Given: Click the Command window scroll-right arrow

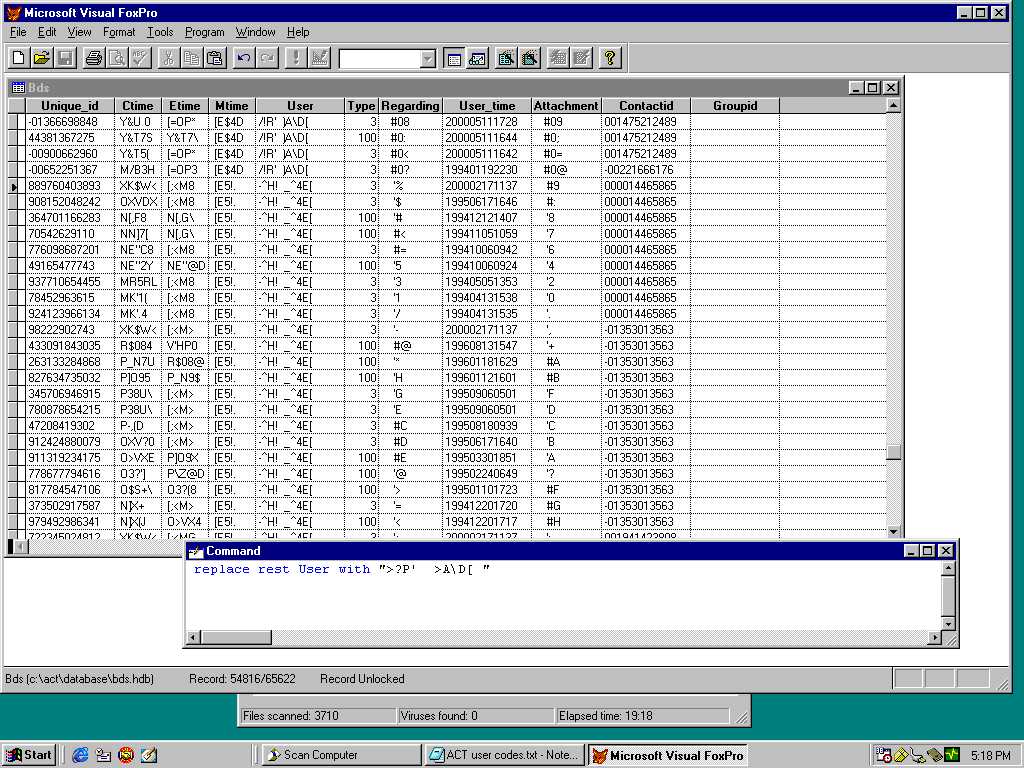Looking at the screenshot, I should click(x=935, y=637).
